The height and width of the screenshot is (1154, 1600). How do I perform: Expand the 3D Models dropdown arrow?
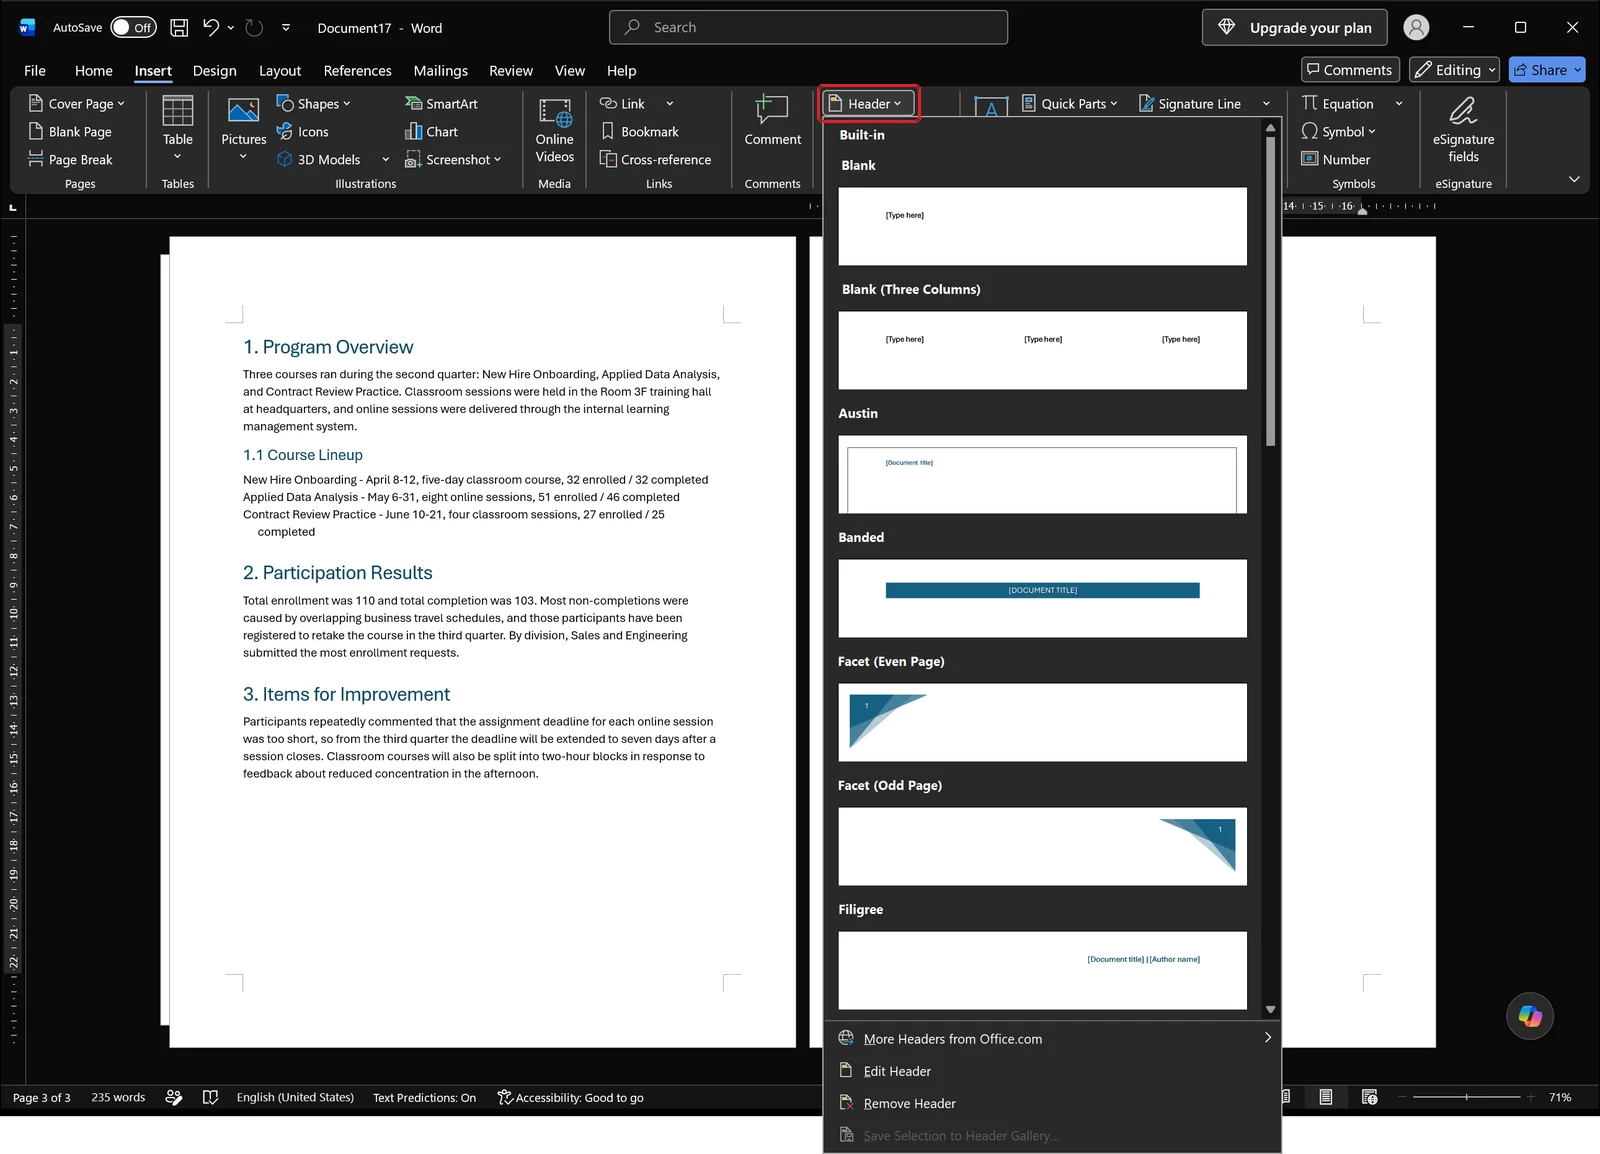pos(385,160)
